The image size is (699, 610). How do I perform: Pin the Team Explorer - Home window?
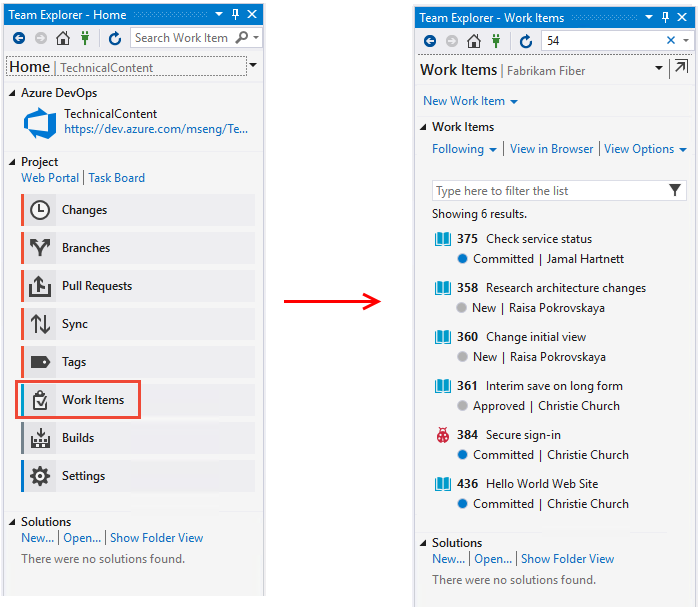point(235,14)
